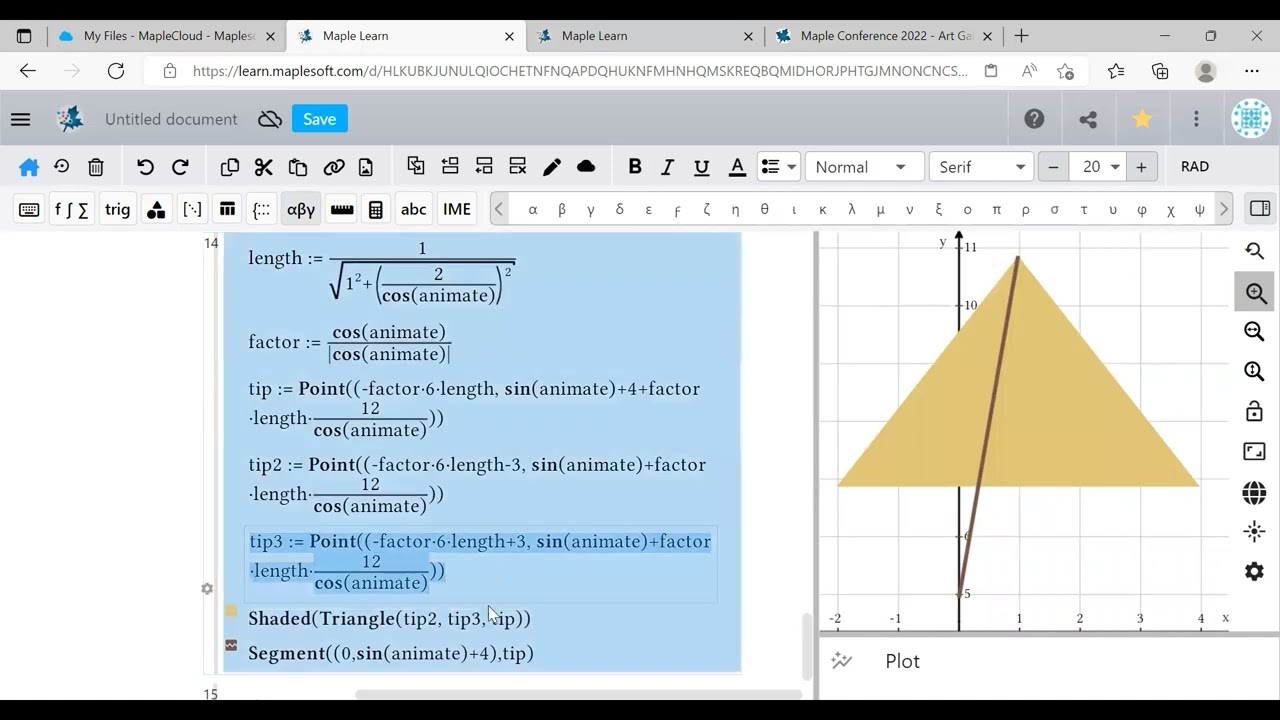Copy the selected content

(230, 167)
